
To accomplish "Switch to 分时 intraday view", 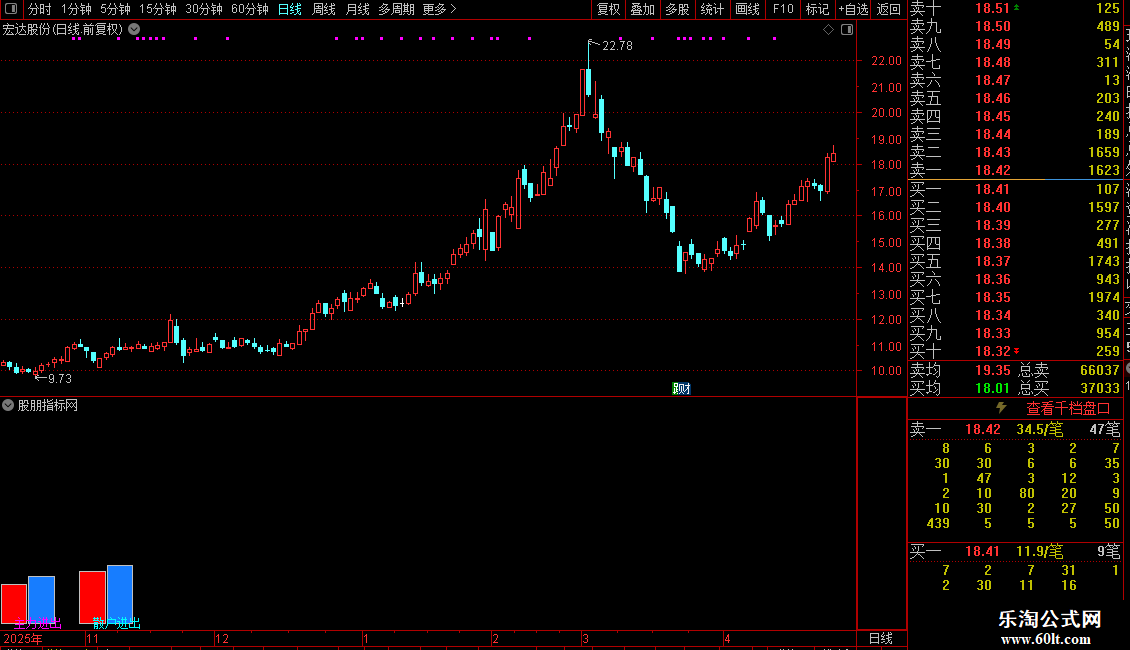I will coord(40,9).
